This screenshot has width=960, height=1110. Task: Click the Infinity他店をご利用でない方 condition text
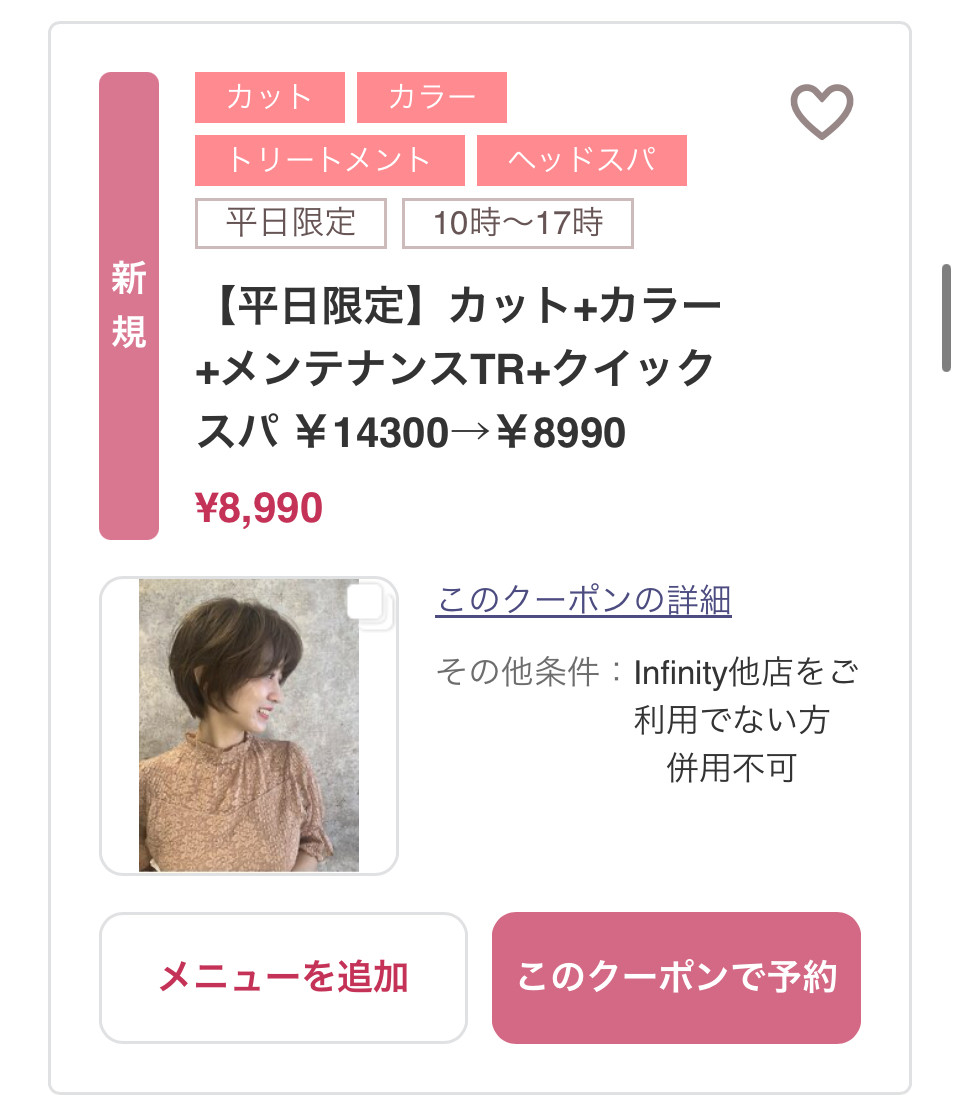pyautogui.click(x=745, y=696)
